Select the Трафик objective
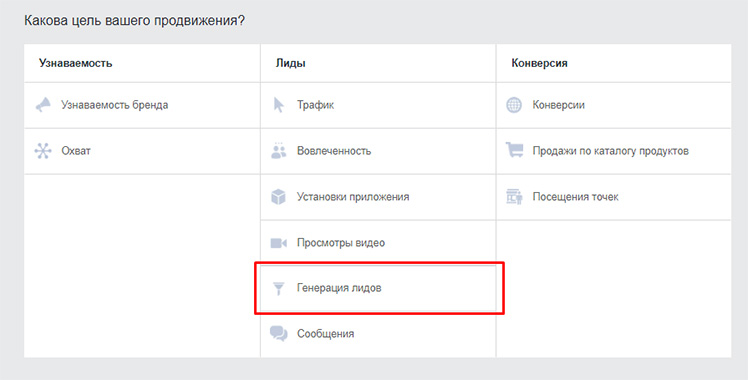The width and height of the screenshot is (748, 380). (378, 105)
